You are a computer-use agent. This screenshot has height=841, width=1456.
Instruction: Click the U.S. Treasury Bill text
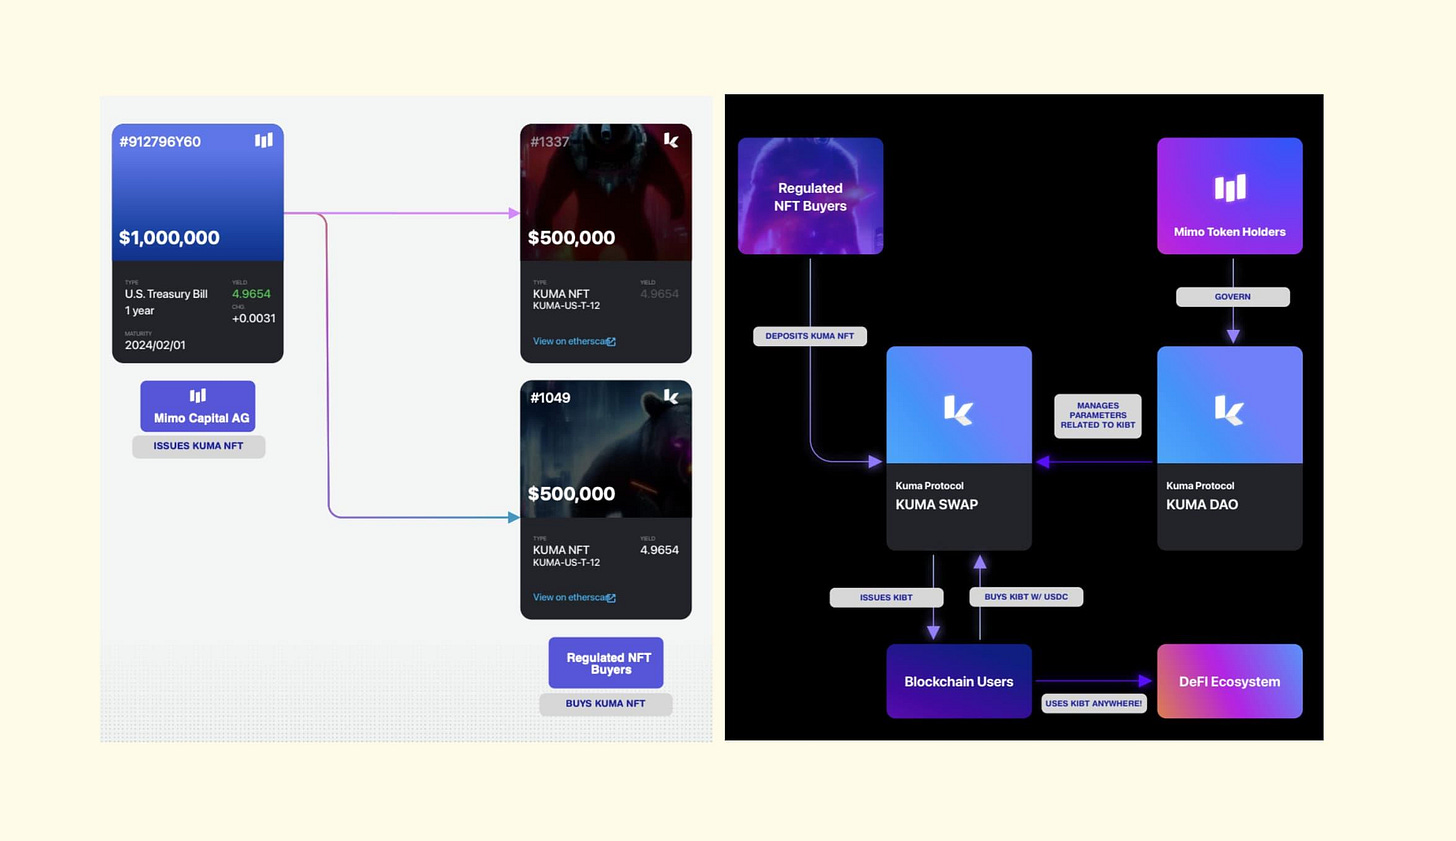tap(166, 294)
